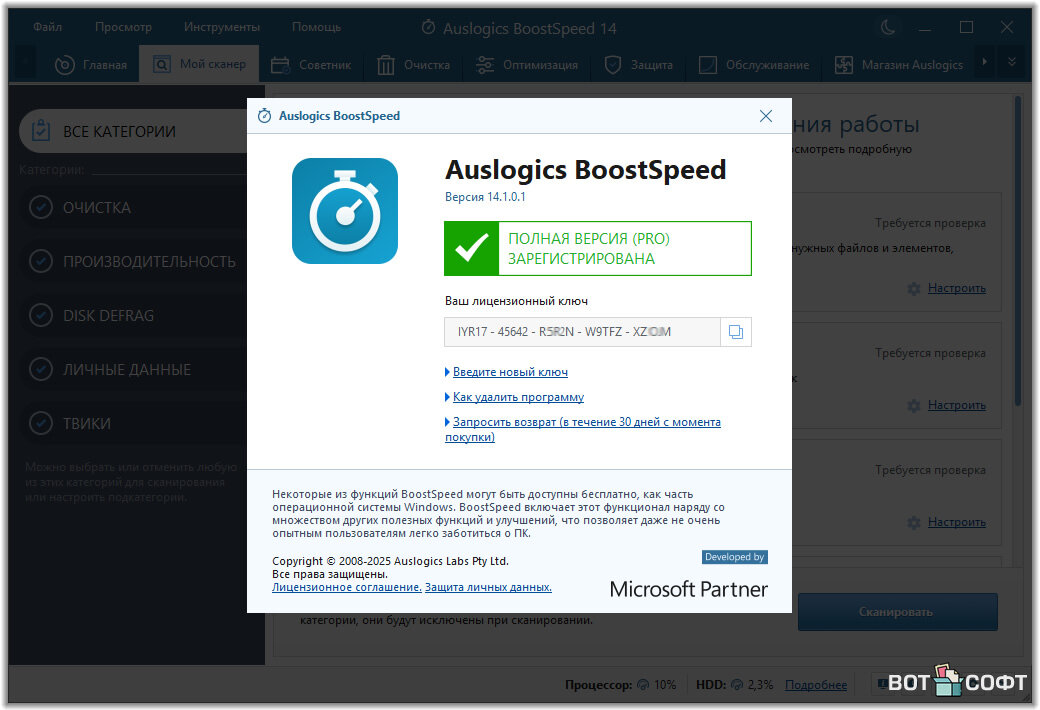Toggle the night mode moon icon
This screenshot has width=1040, height=710.
887,27
